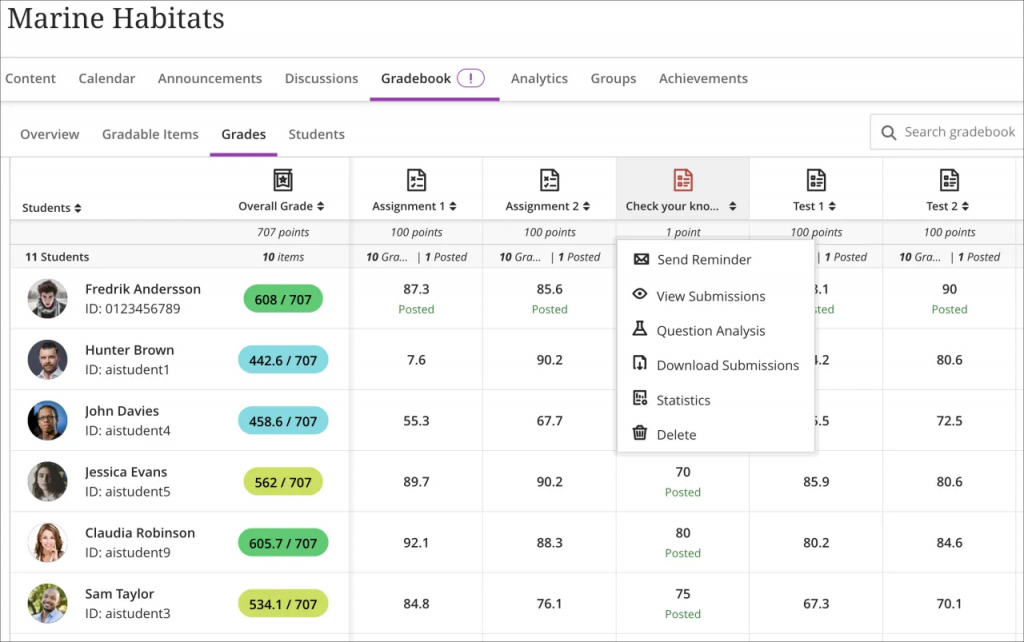
Task: Open Fredrik Andersson's overall grade pill
Action: pyautogui.click(x=283, y=298)
